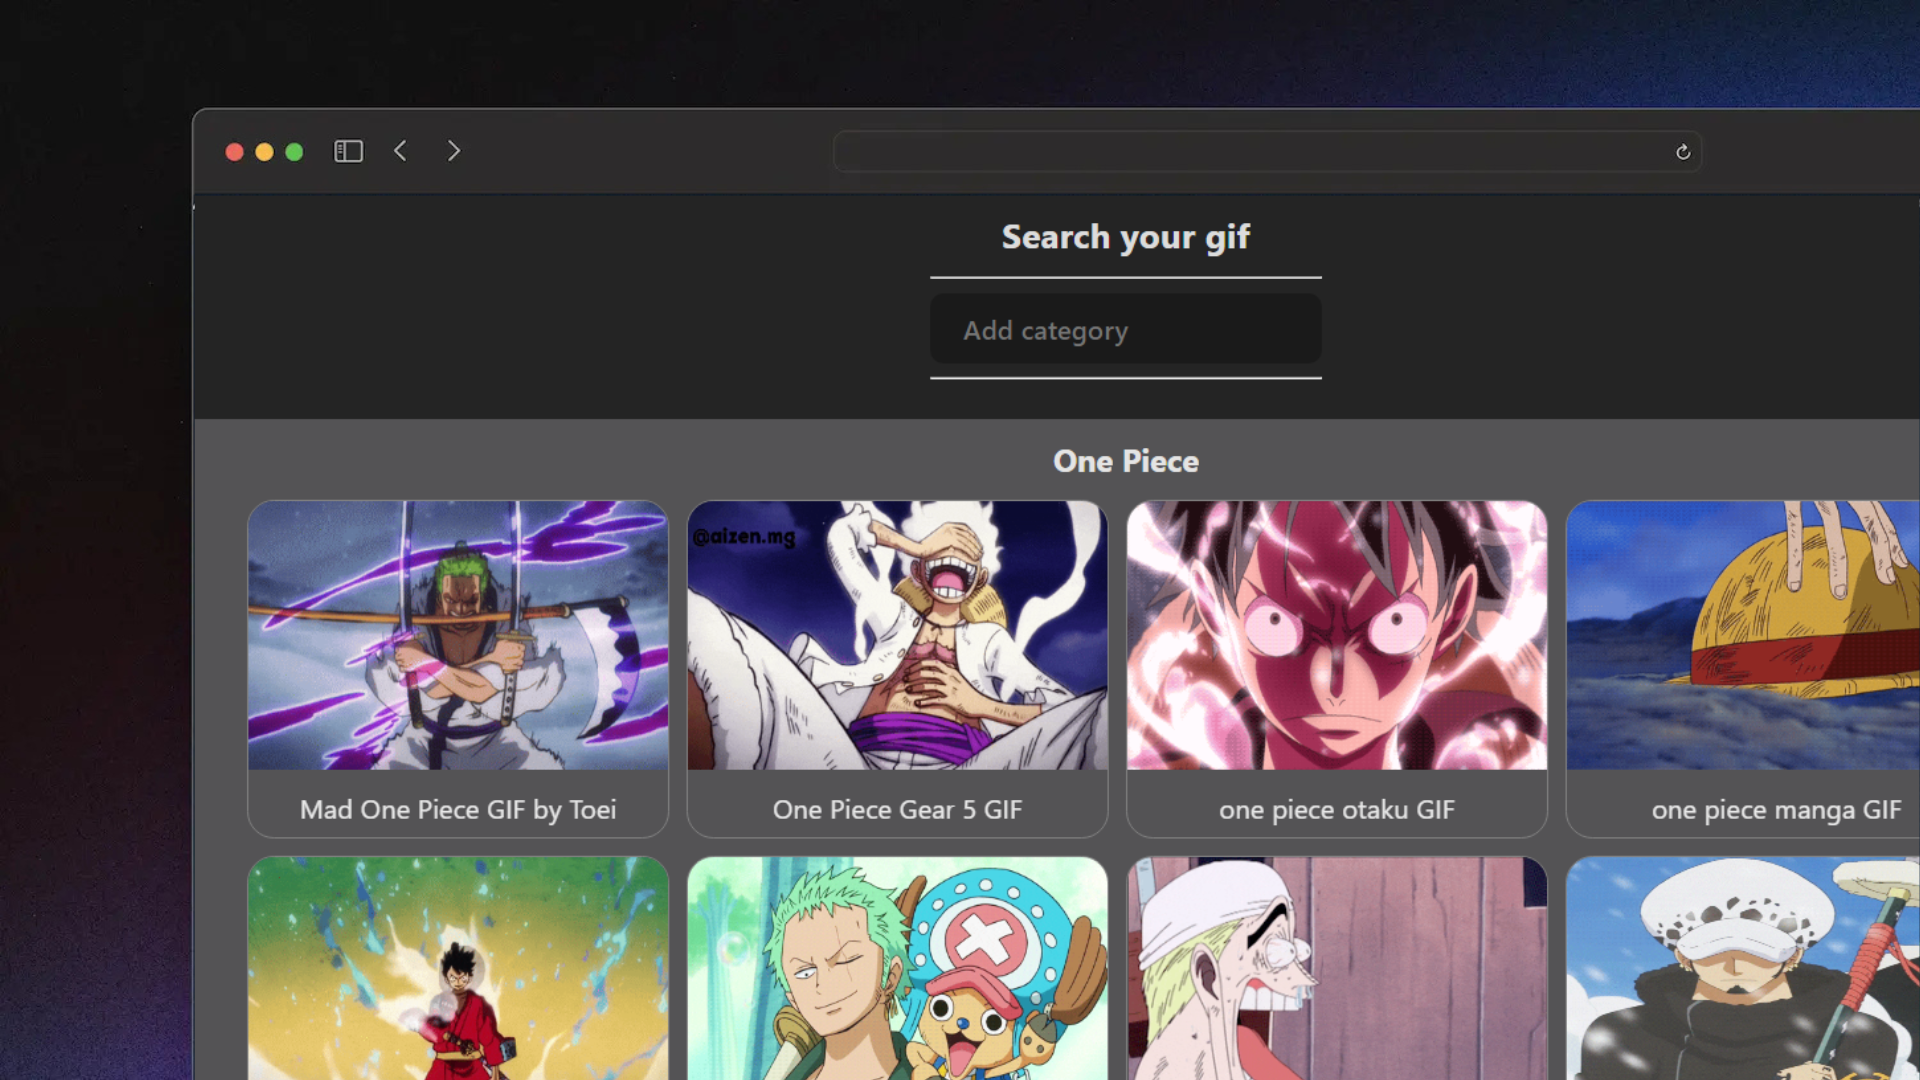Open the Gear 5 Luffy laughing gif
1920x1080 pixels.
(897, 635)
